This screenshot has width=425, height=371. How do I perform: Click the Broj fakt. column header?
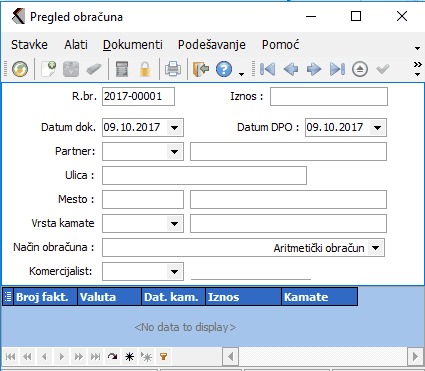[x=45, y=297]
